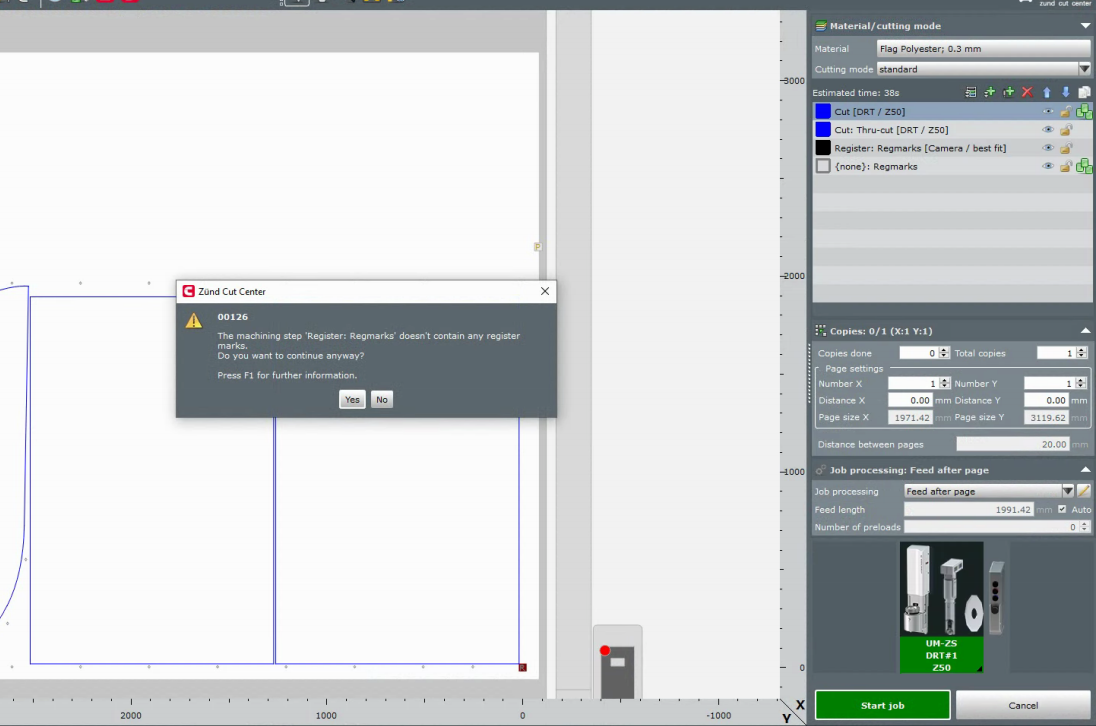Adjust the Number Y stepper
The height and width of the screenshot is (726, 1096).
pyautogui.click(x=1081, y=384)
